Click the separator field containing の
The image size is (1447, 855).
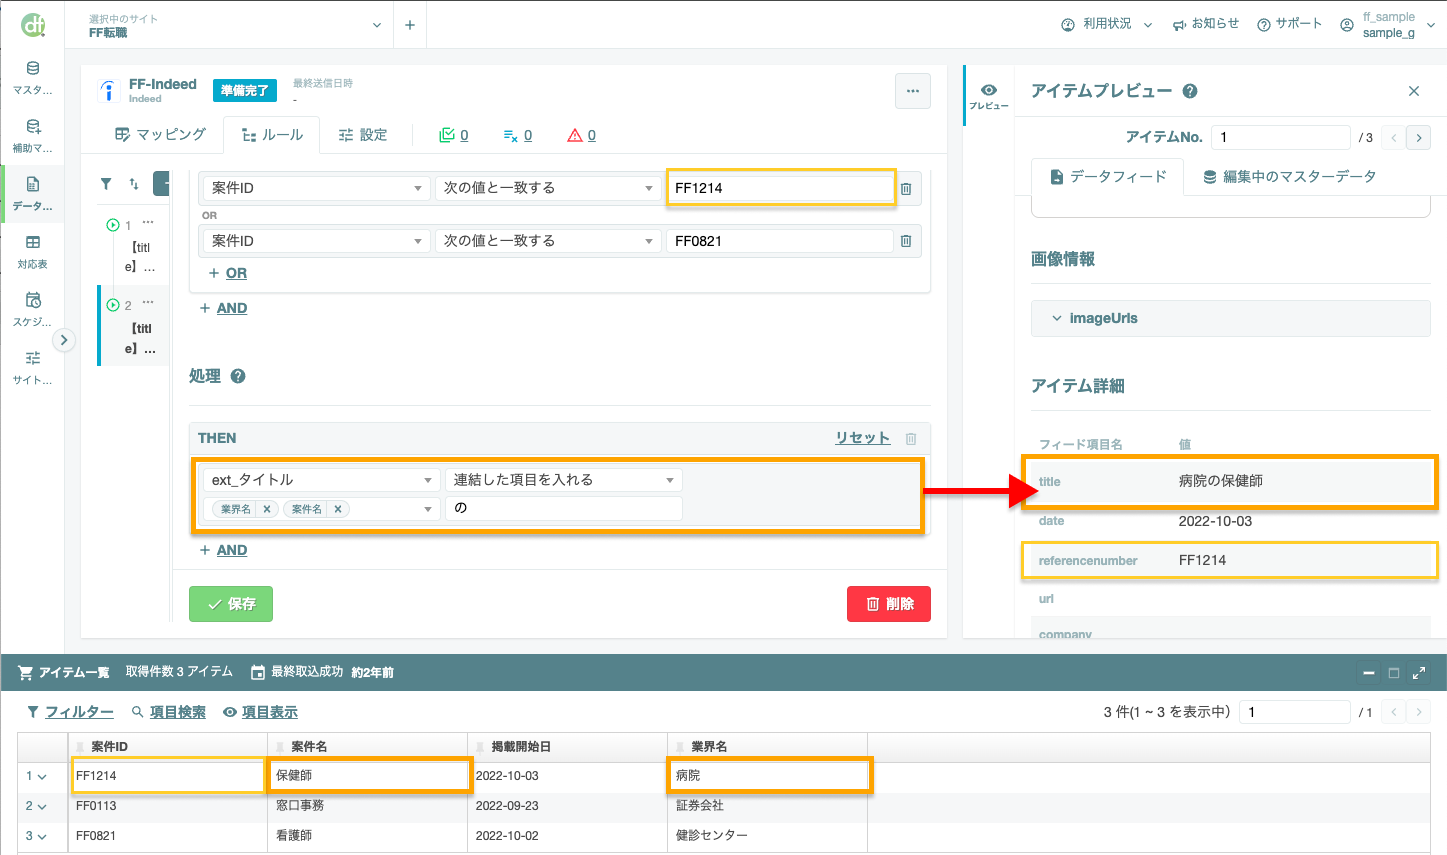(564, 508)
